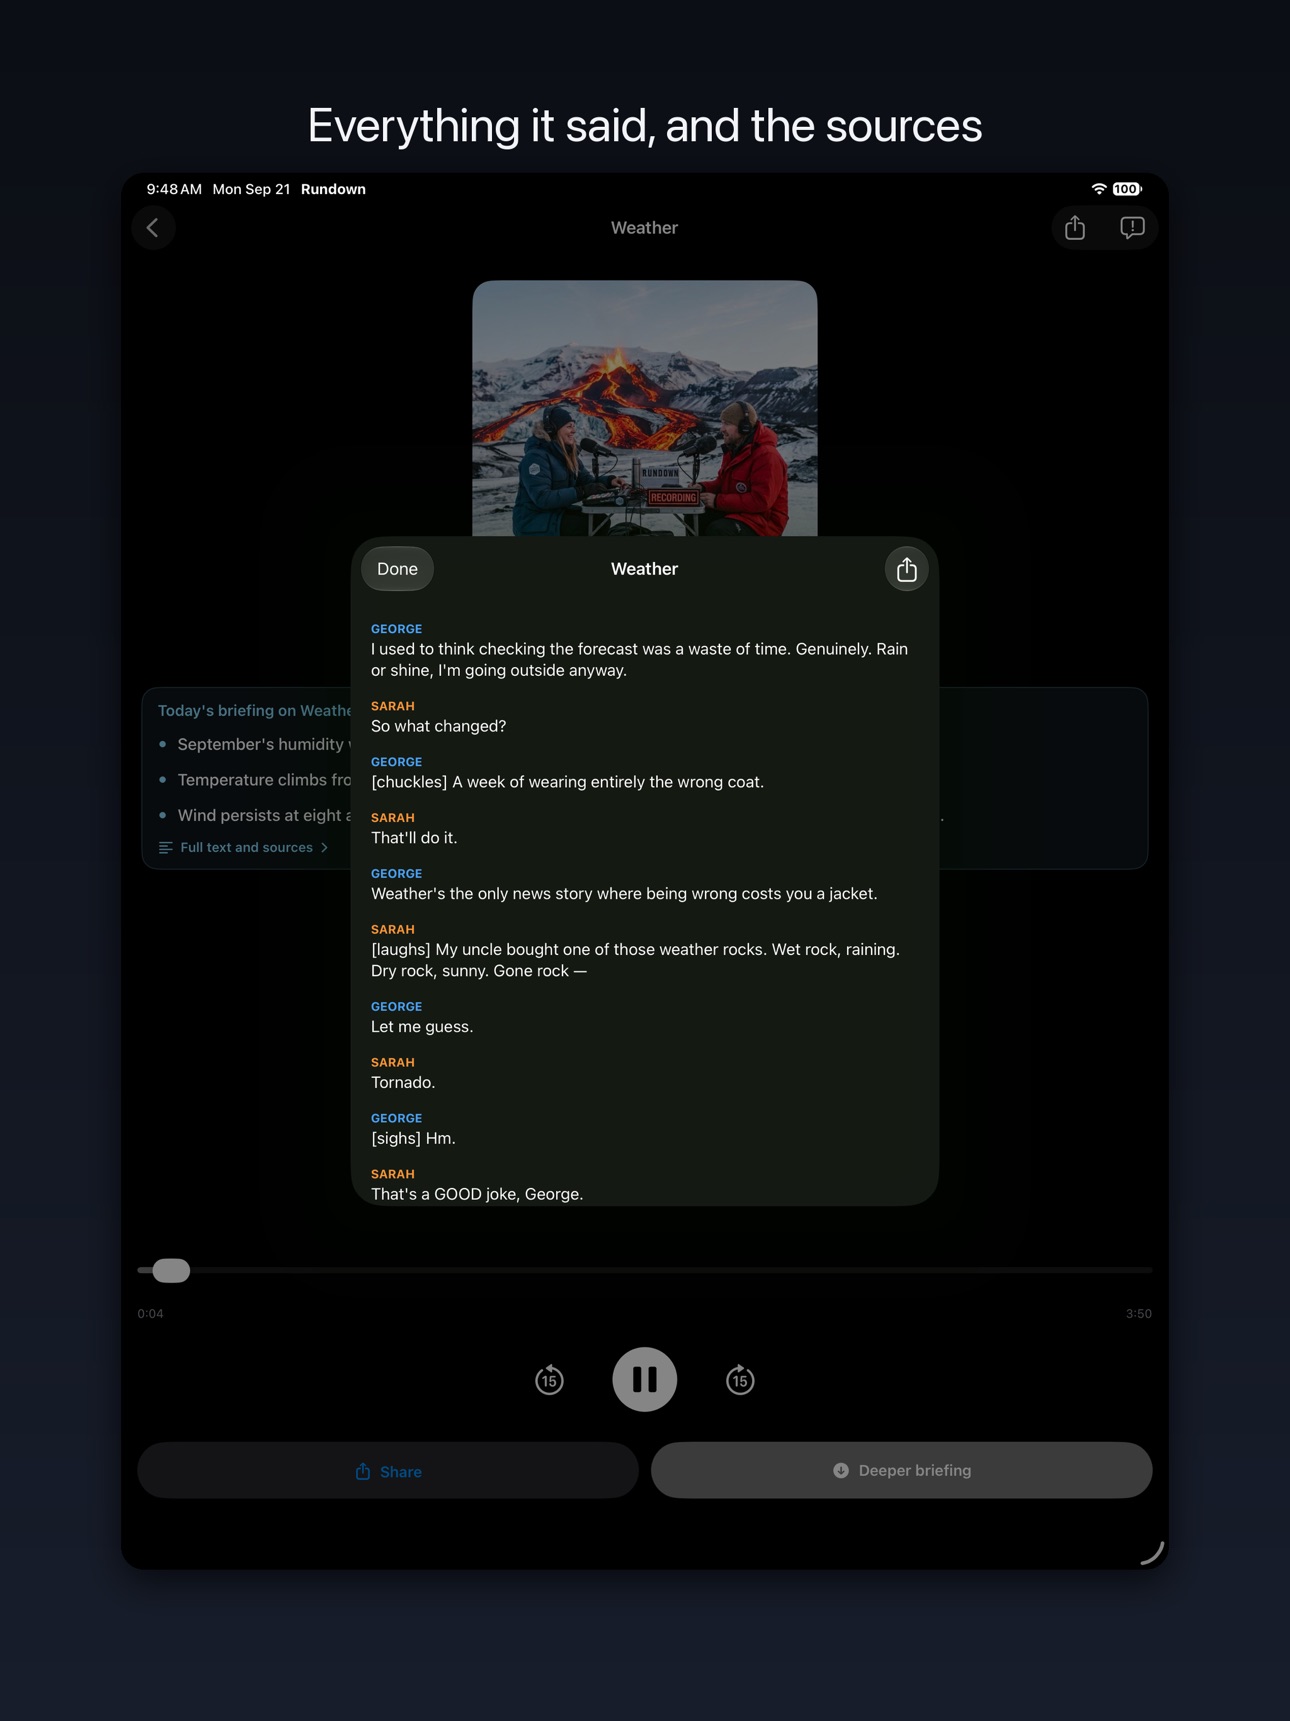Pause the briefing playback
The height and width of the screenshot is (1721, 1290).
[x=645, y=1379]
